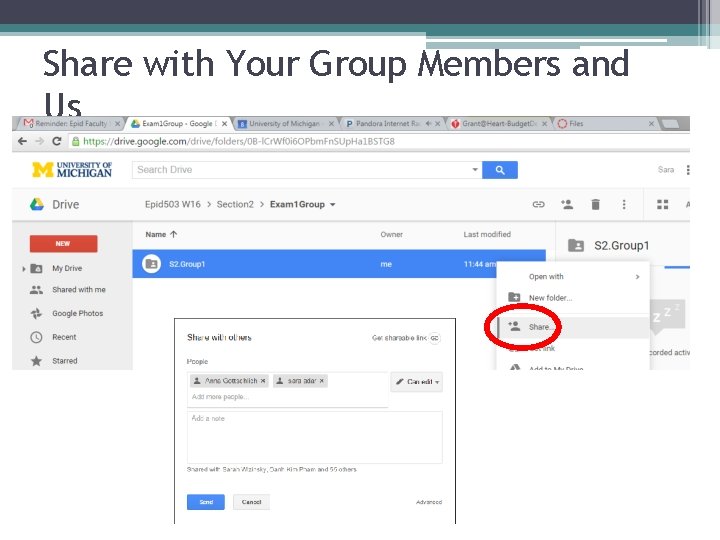This screenshot has width=720, height=540.
Task: Close the Pandora Internet Radio tab
Action: click(437, 124)
